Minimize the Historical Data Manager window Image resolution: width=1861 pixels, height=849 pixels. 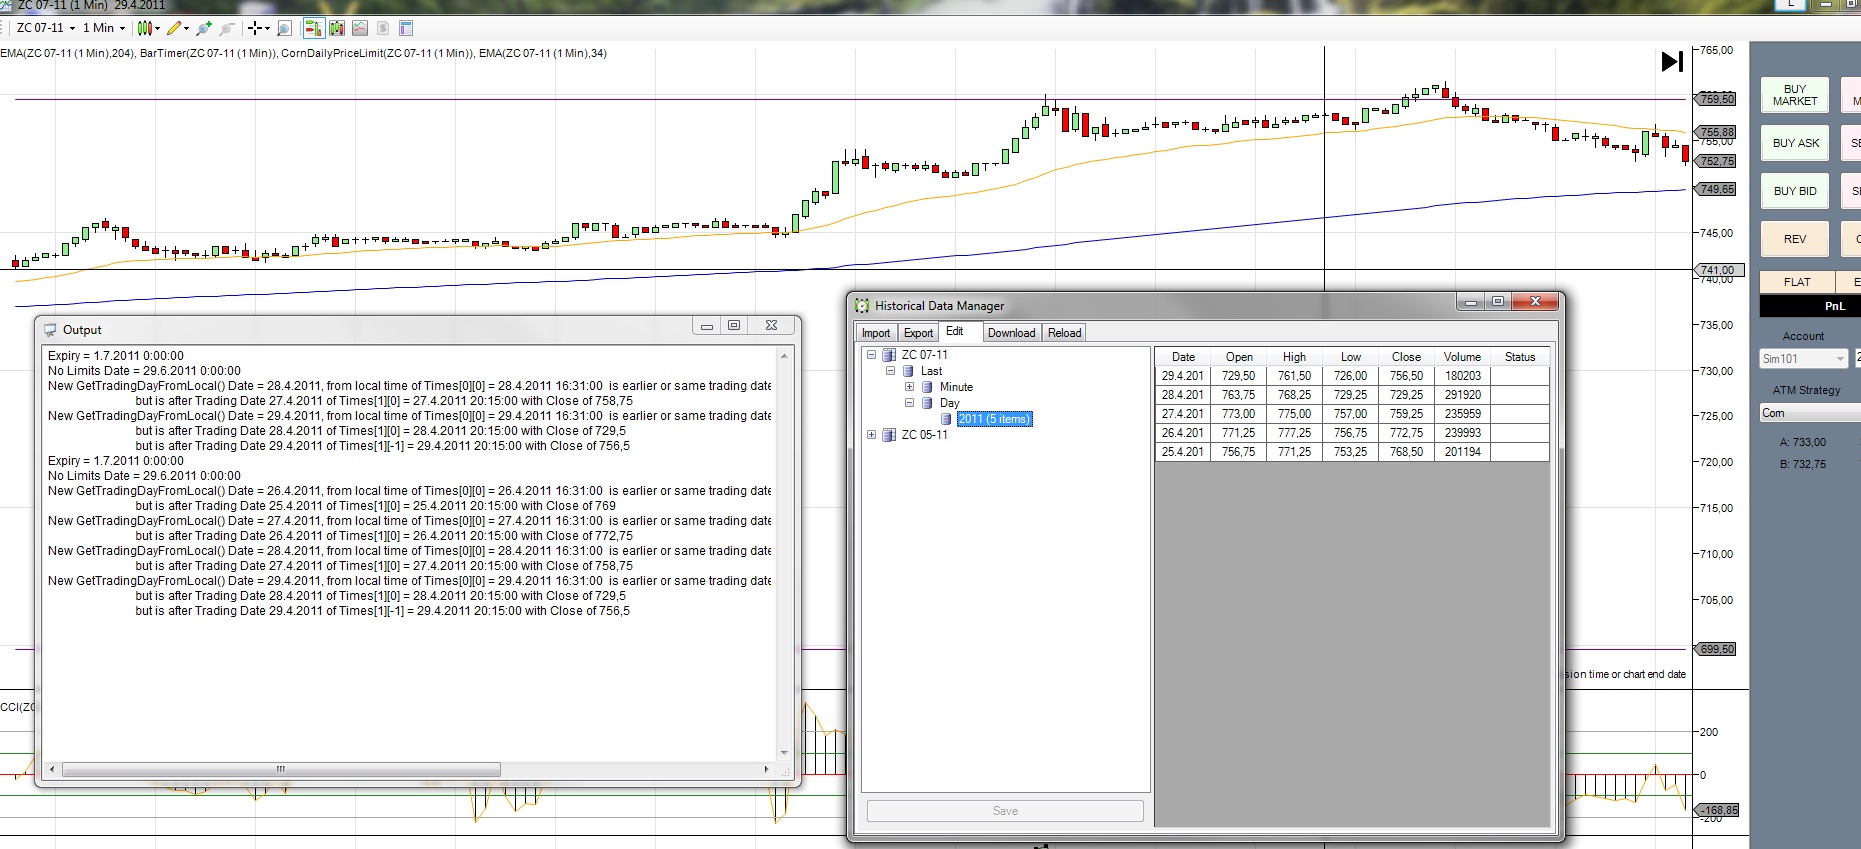1470,301
